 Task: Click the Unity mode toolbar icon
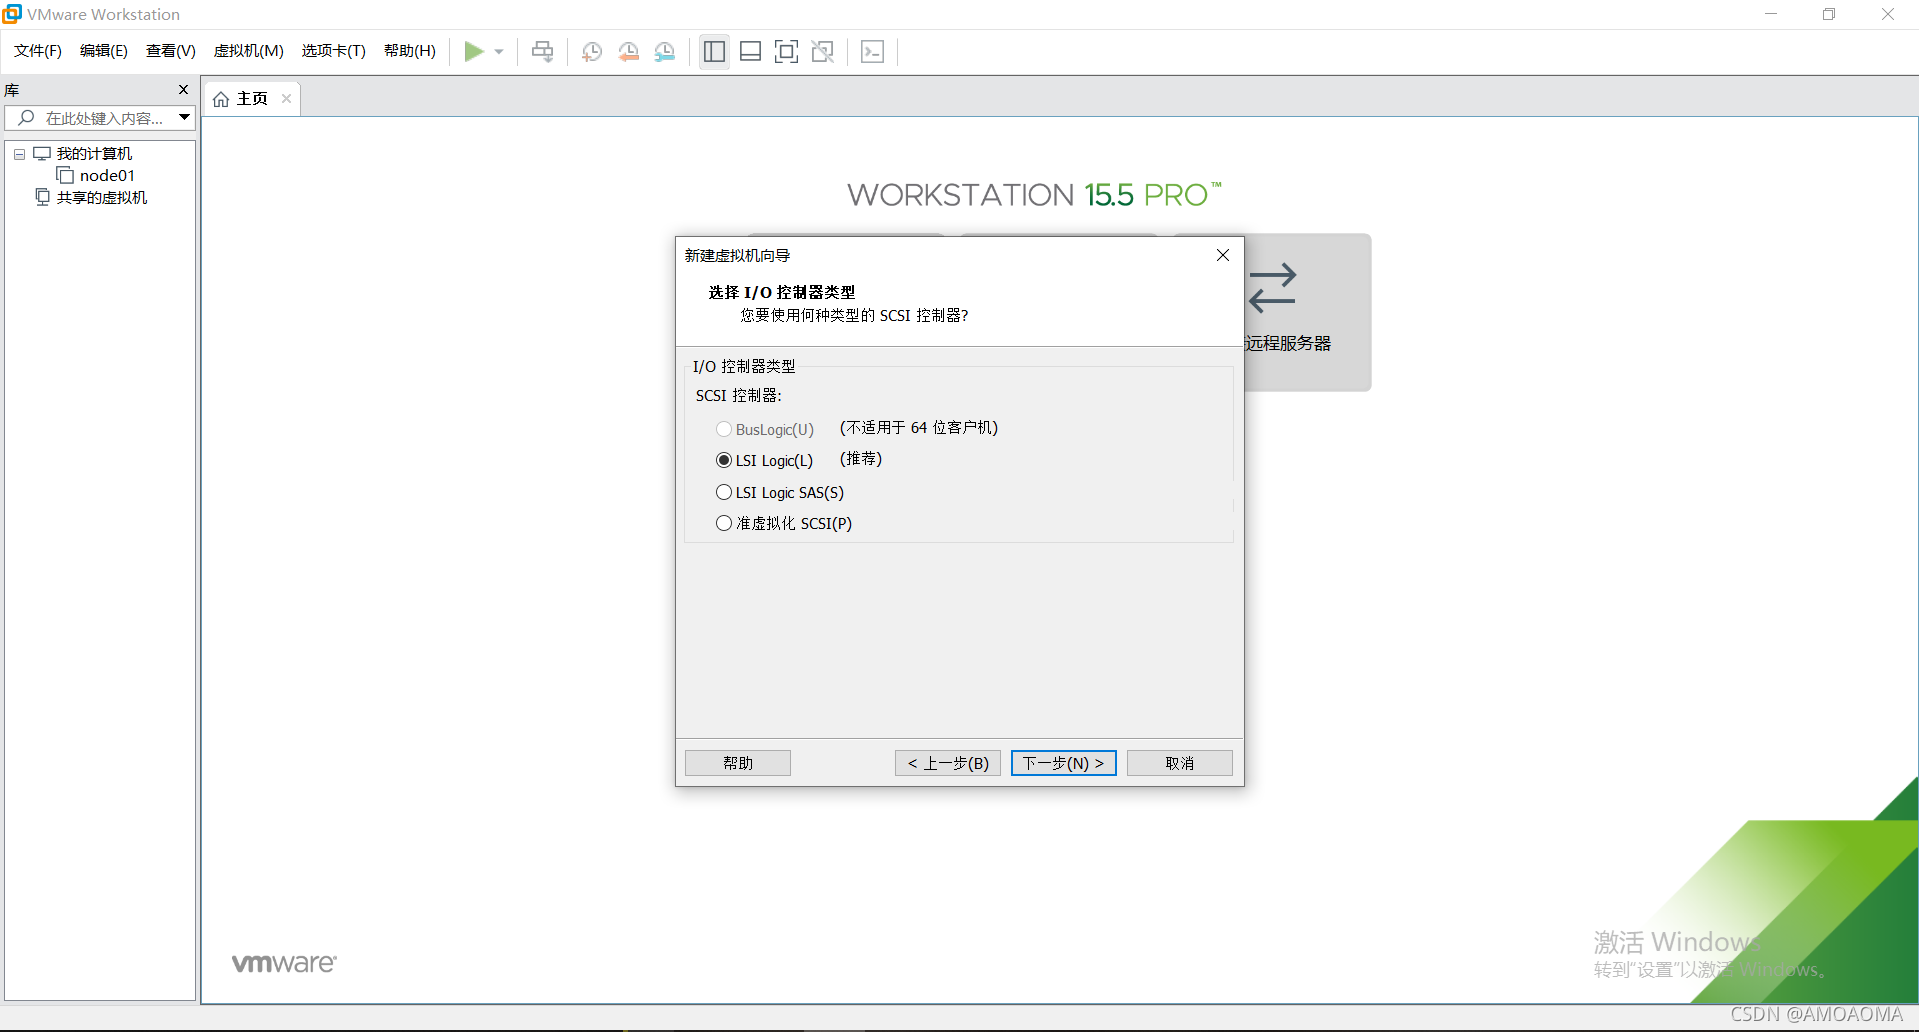tap(823, 51)
